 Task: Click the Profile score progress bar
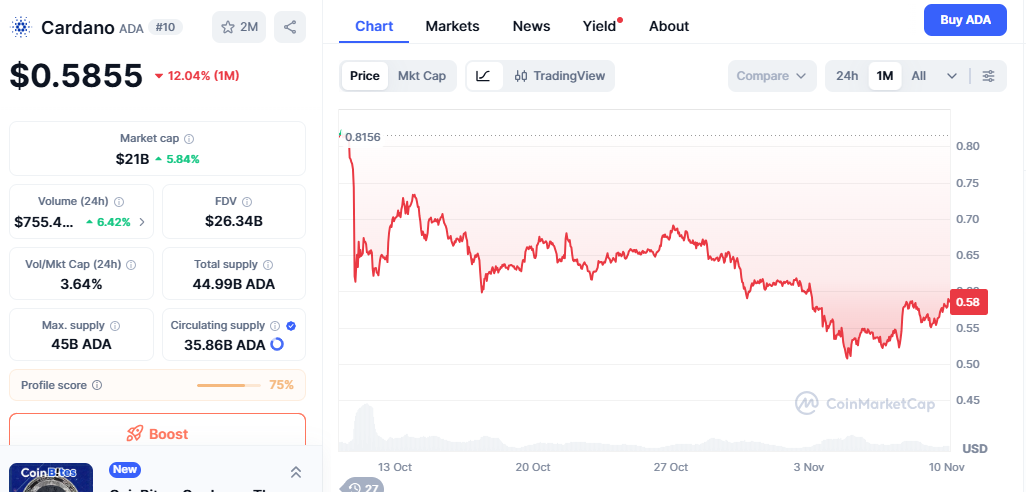229,385
